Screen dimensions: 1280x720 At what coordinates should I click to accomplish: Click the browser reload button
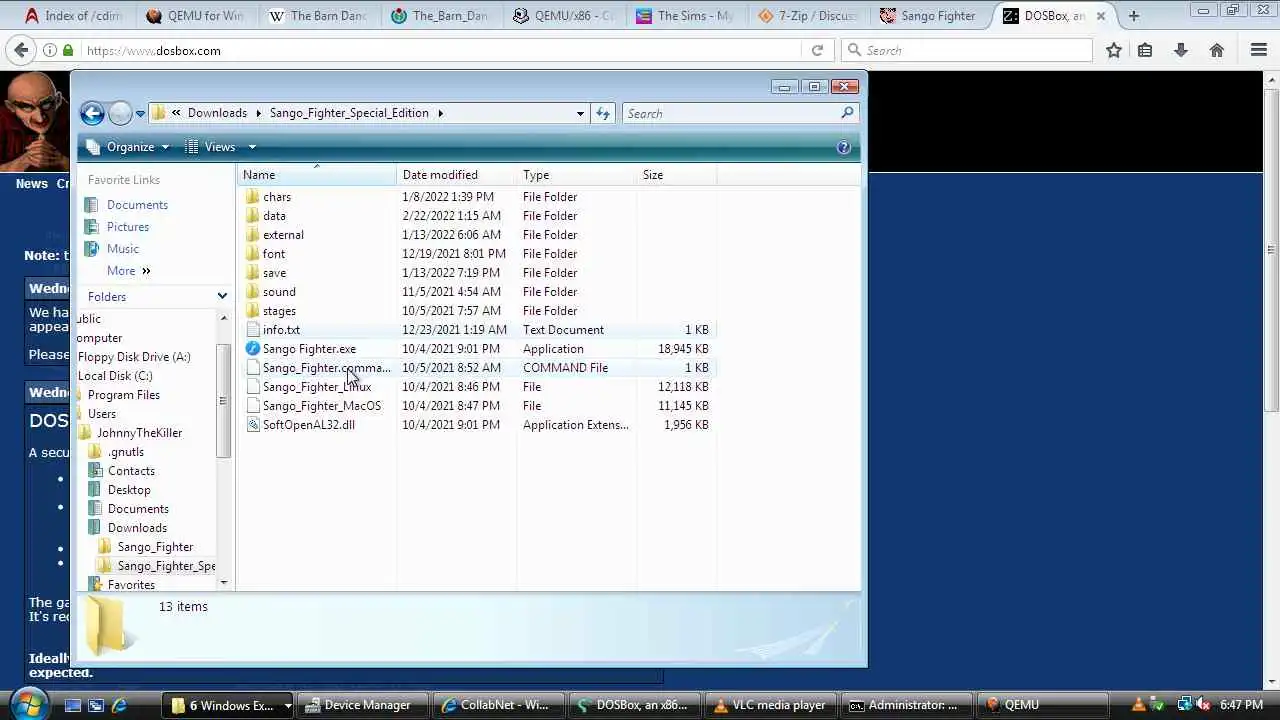[817, 50]
